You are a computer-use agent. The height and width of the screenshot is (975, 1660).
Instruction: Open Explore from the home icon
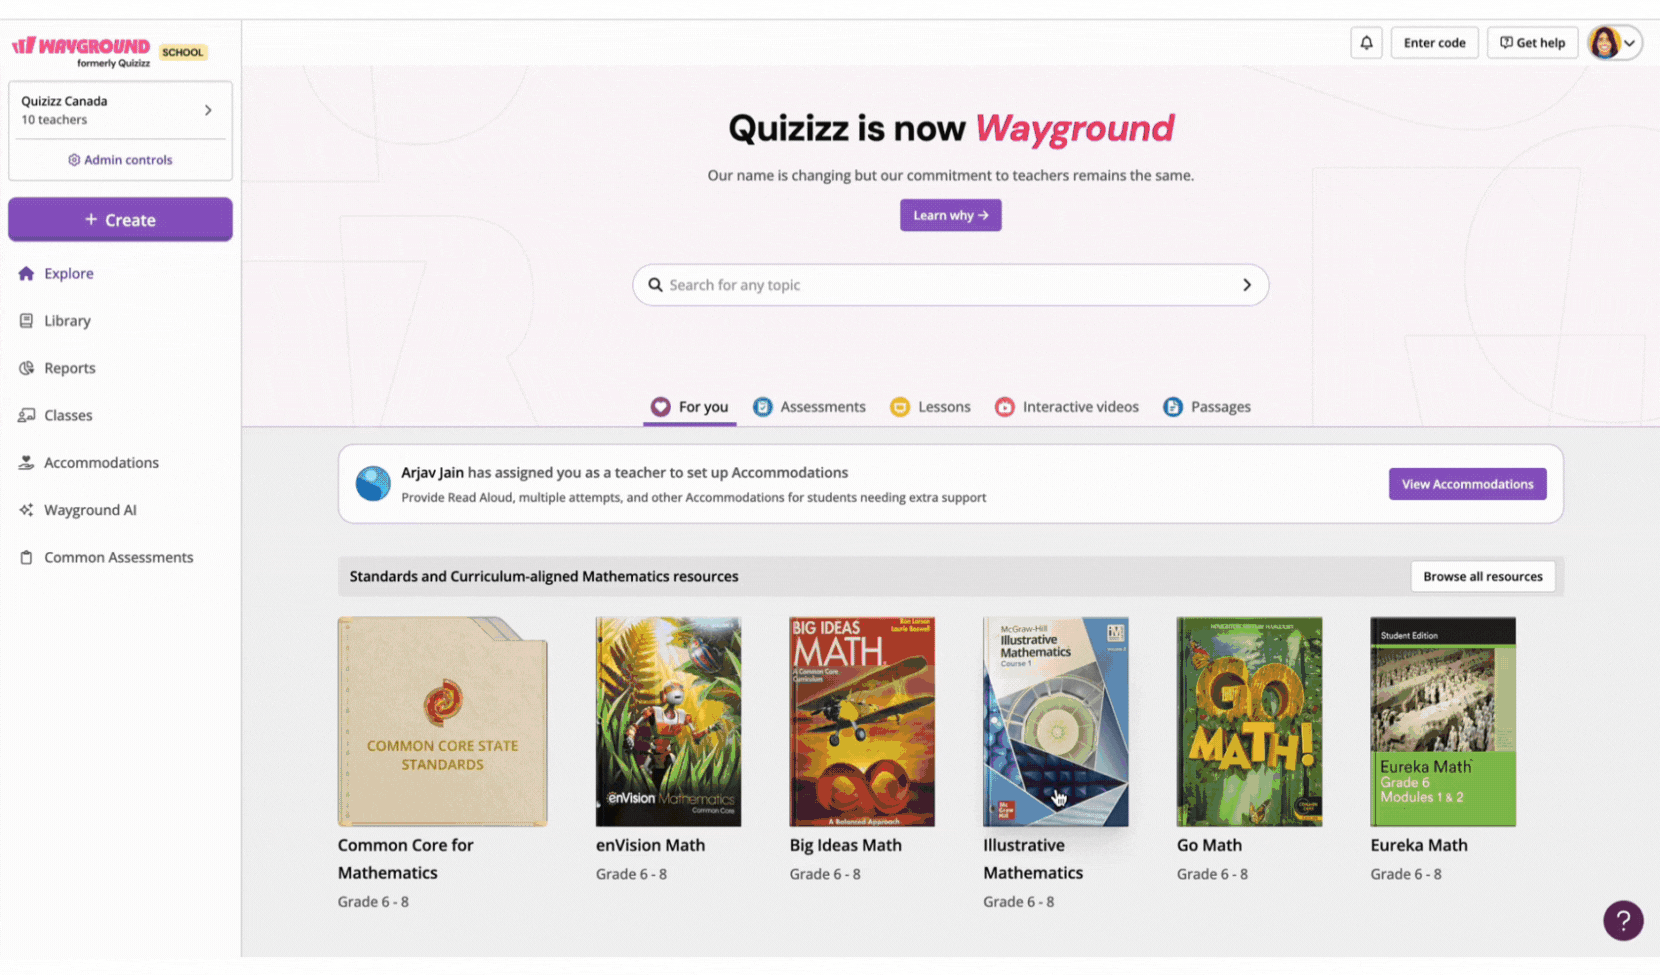(26, 273)
